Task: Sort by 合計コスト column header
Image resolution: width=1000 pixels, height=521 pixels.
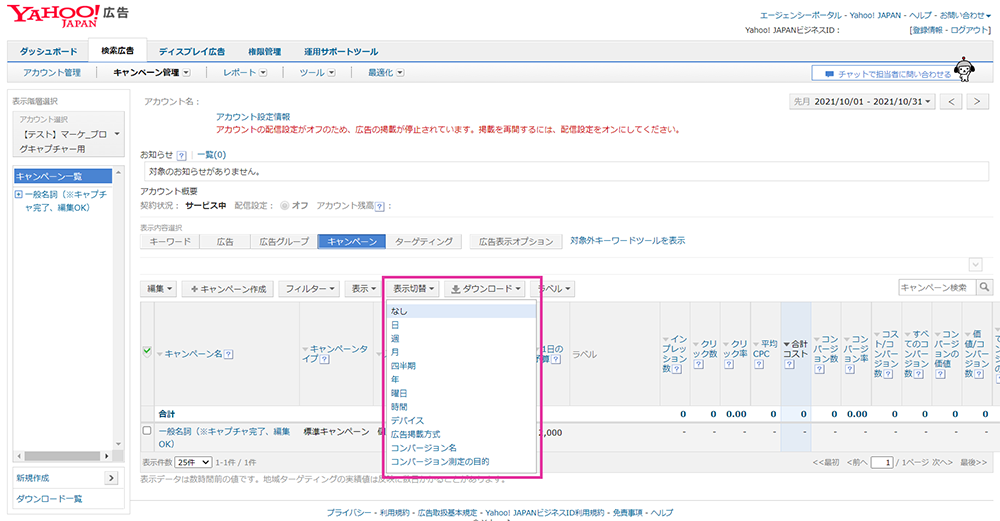Action: pos(795,349)
